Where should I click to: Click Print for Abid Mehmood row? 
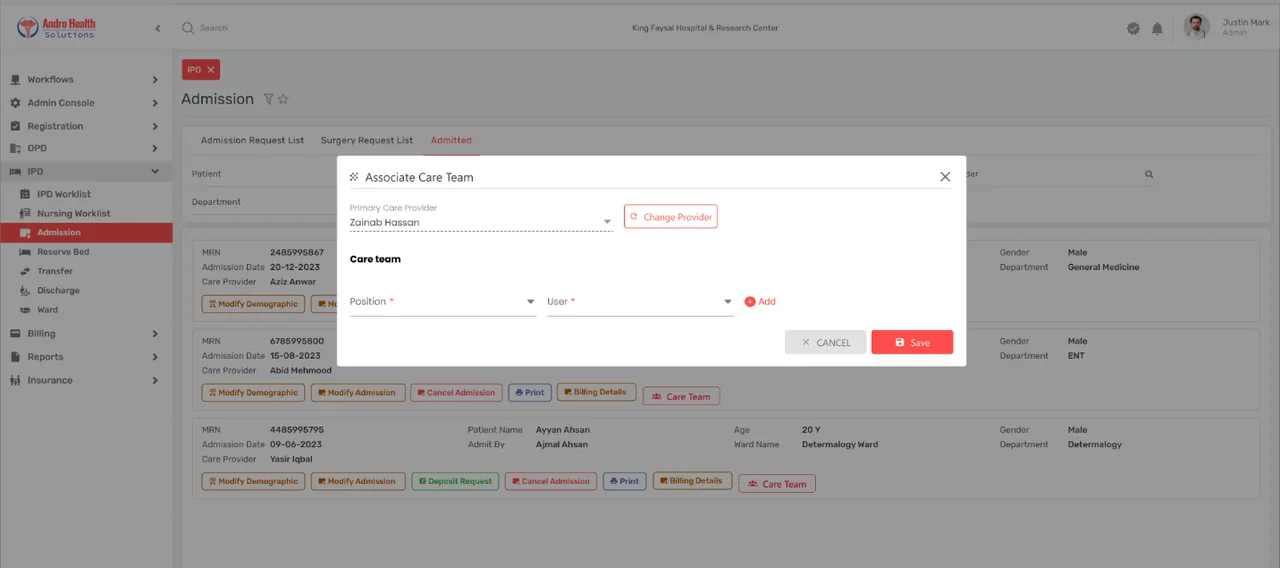tap(530, 393)
